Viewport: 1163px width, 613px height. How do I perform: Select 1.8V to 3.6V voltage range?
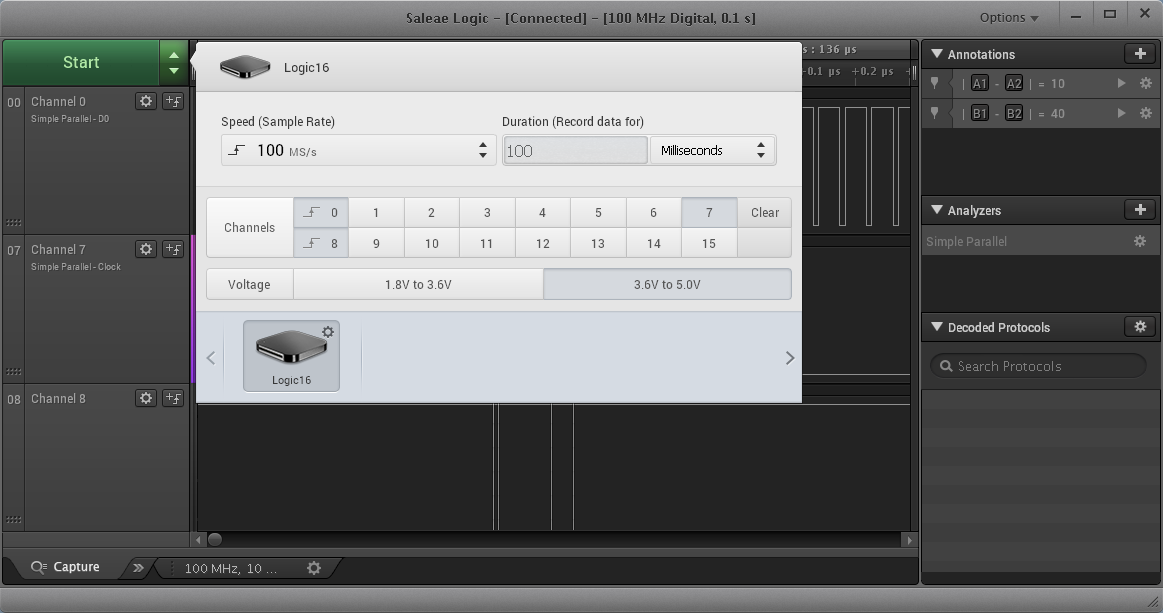[x=418, y=284]
